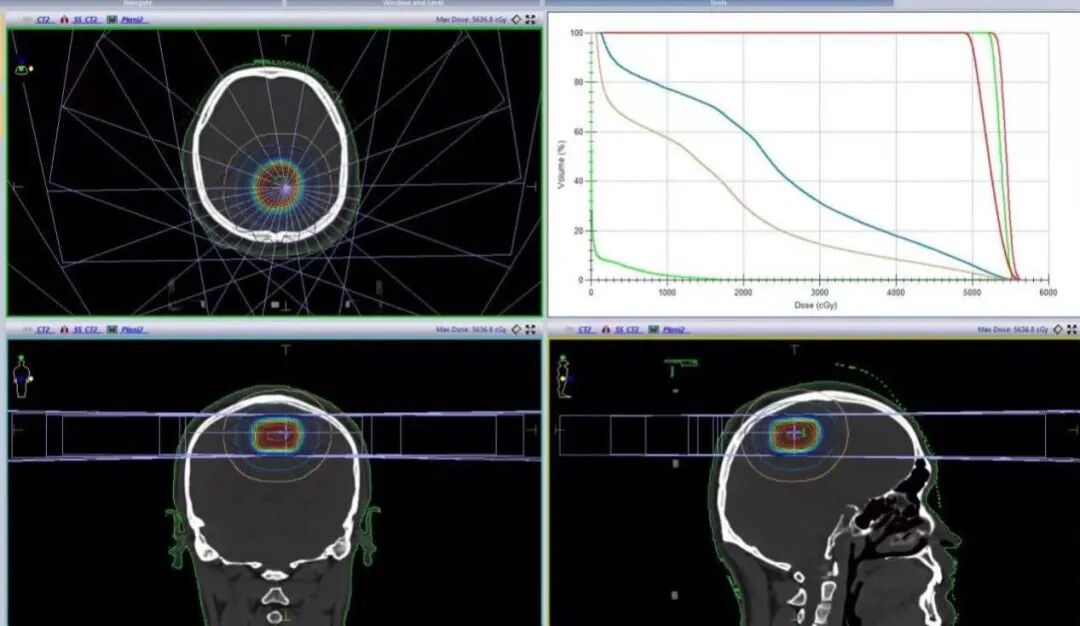Click the plan icon in sagittal view header

coord(654,330)
